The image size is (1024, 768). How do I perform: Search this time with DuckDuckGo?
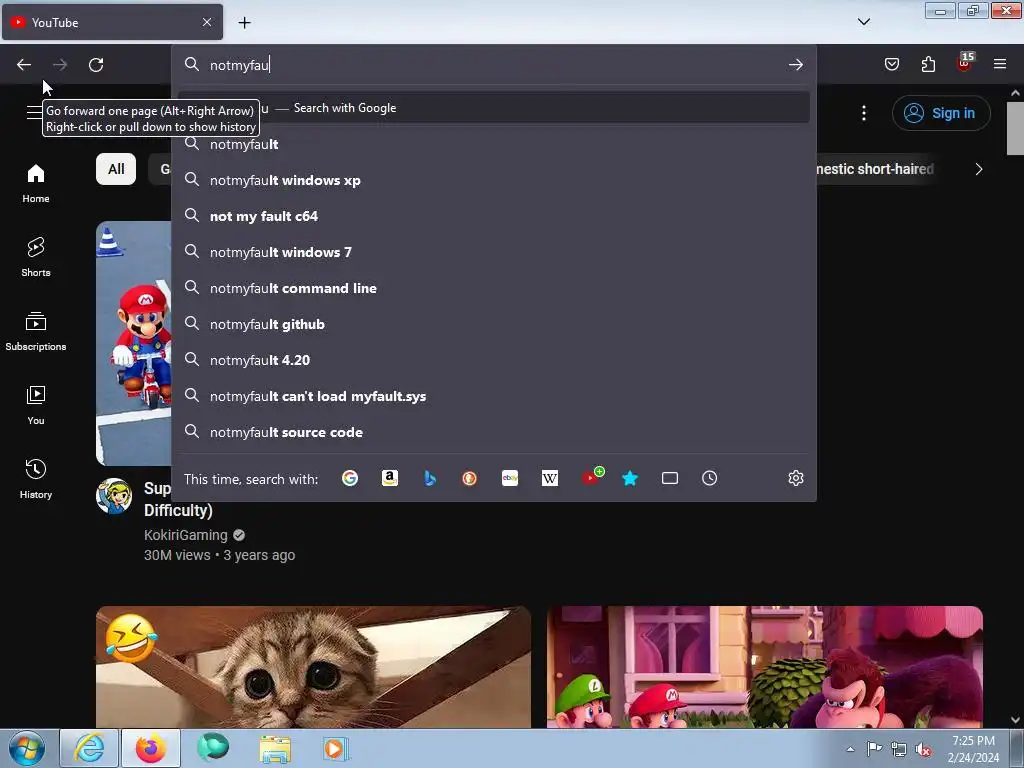[x=470, y=479]
